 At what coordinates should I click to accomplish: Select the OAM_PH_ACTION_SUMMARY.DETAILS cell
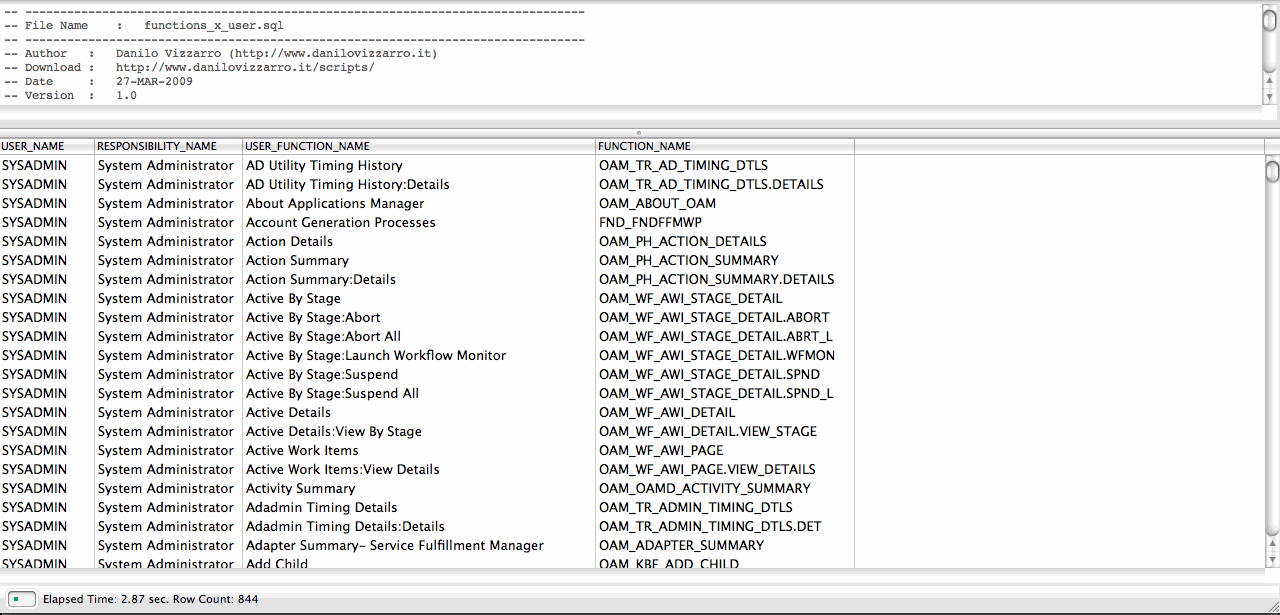coord(725,279)
